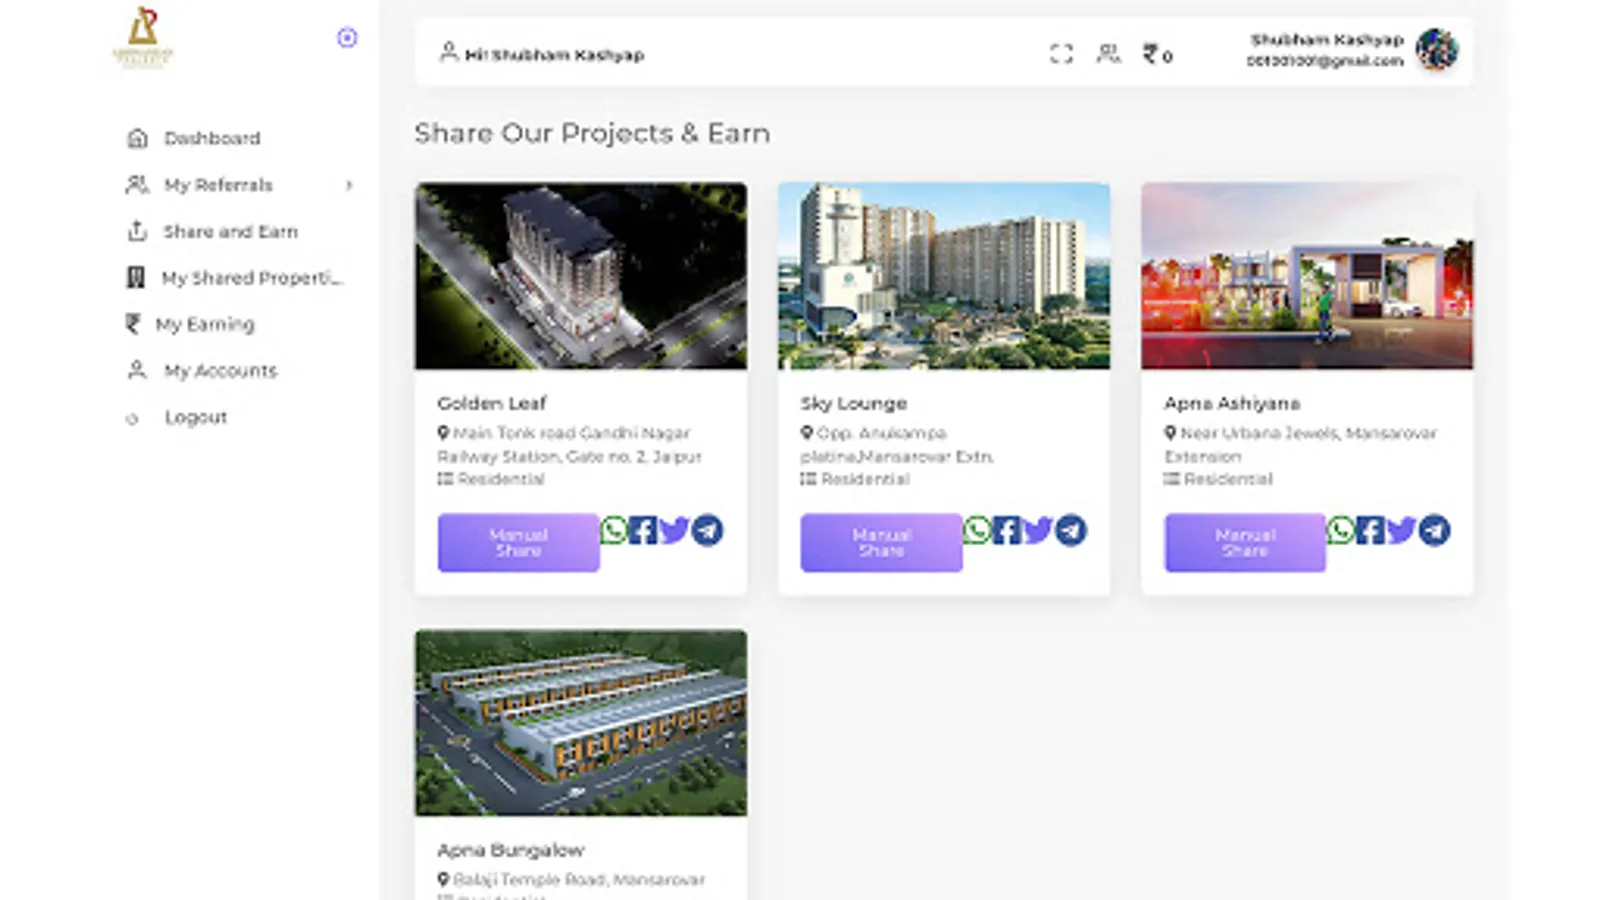Share Sky Lounge on Facebook
Image resolution: width=1600 pixels, height=900 pixels.
1006,530
